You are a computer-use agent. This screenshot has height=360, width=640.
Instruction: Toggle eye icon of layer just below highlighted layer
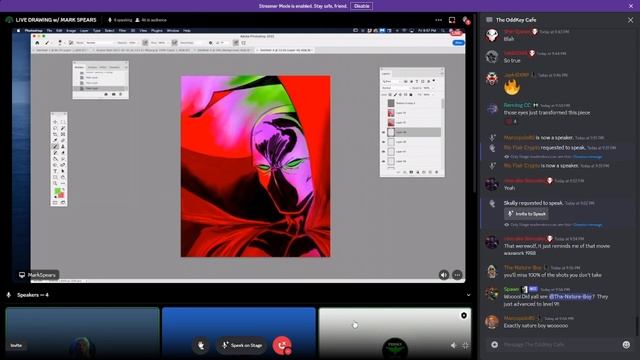pyautogui.click(x=383, y=142)
